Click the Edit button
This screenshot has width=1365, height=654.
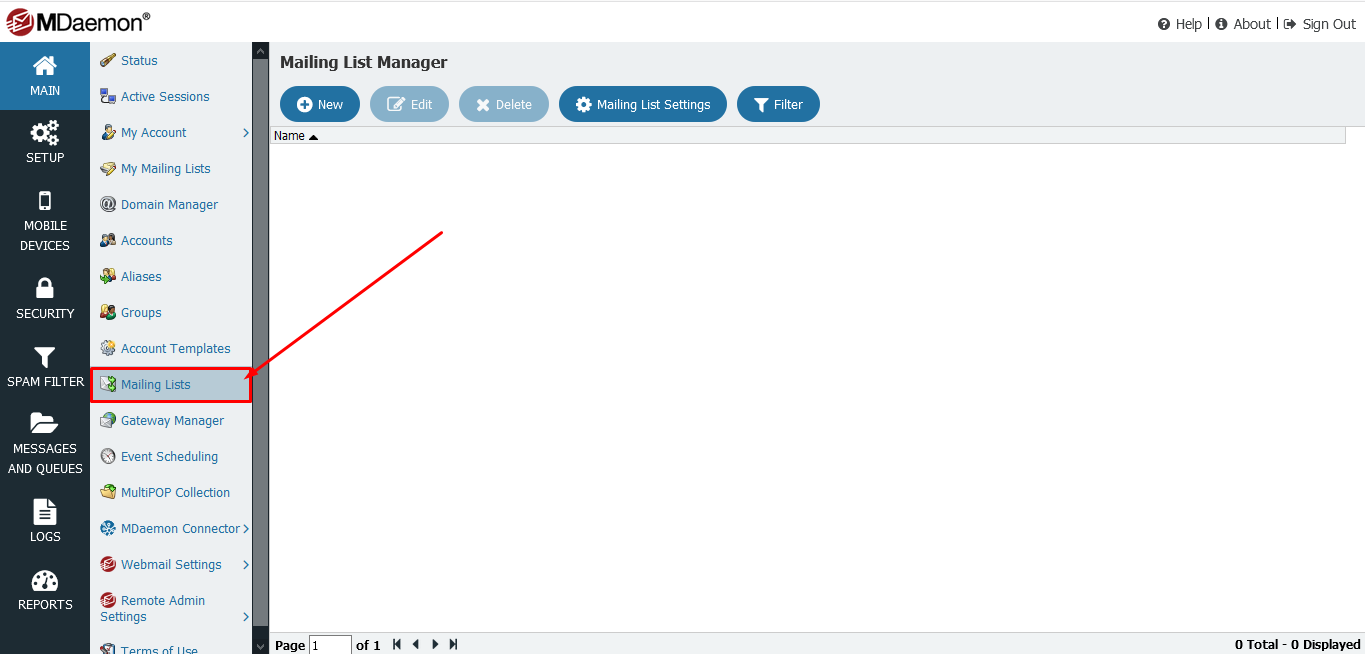tap(409, 104)
